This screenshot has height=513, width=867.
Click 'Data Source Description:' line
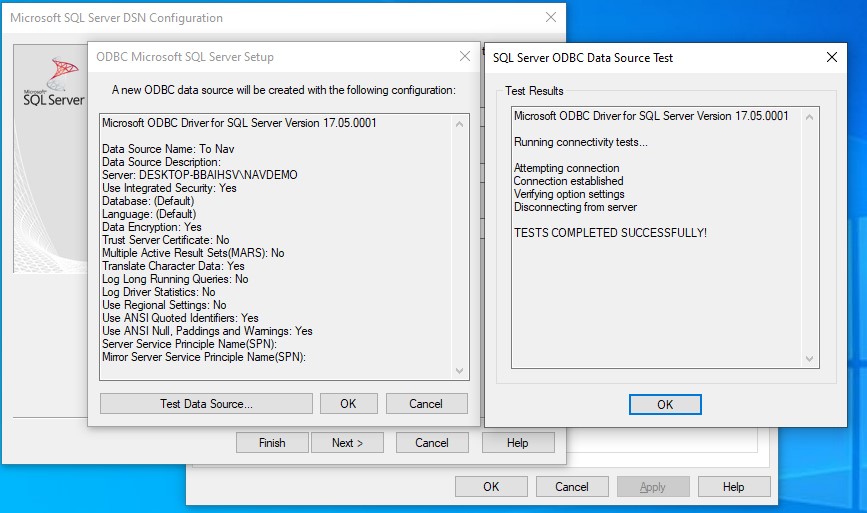tap(161, 162)
